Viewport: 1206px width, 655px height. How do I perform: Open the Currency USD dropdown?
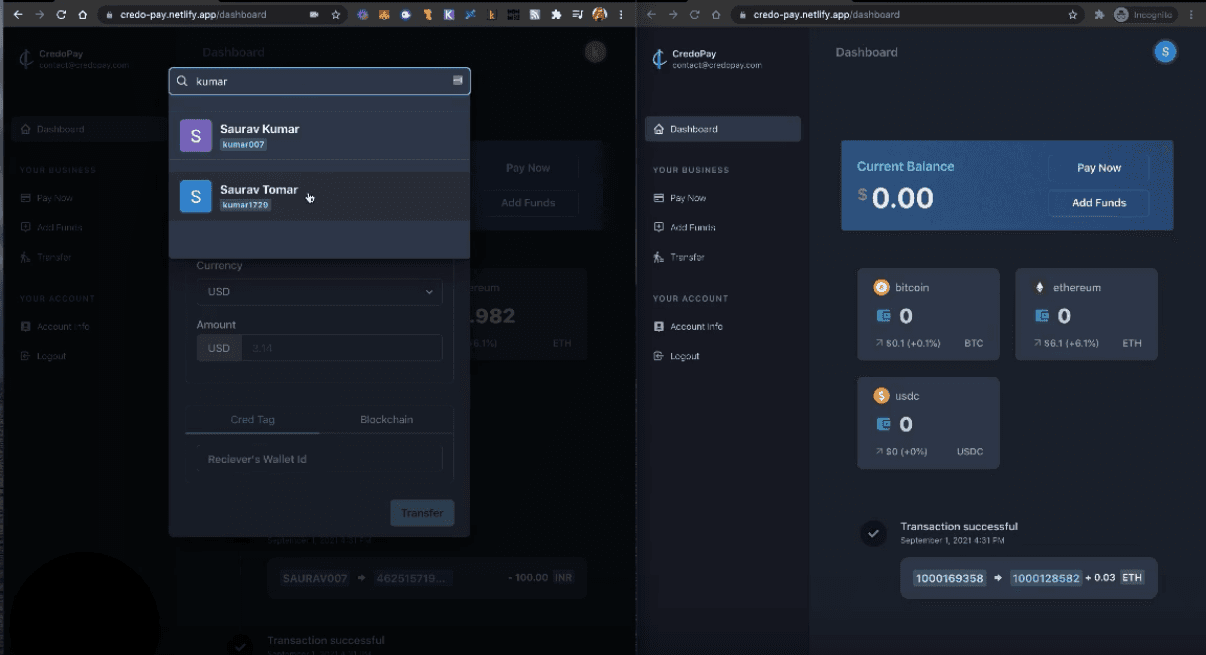[320, 292]
